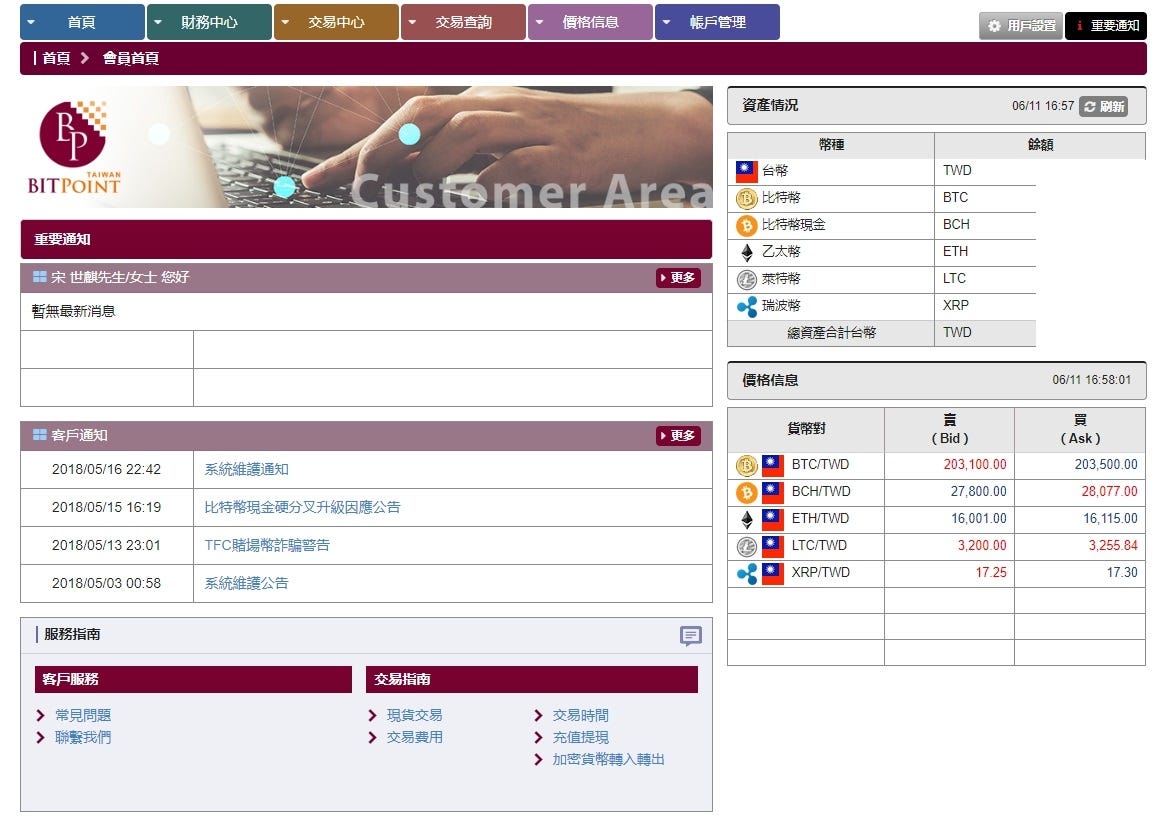
Task: Click the BCH/TWD Ask price 28,077.00
Action: tap(1109, 491)
